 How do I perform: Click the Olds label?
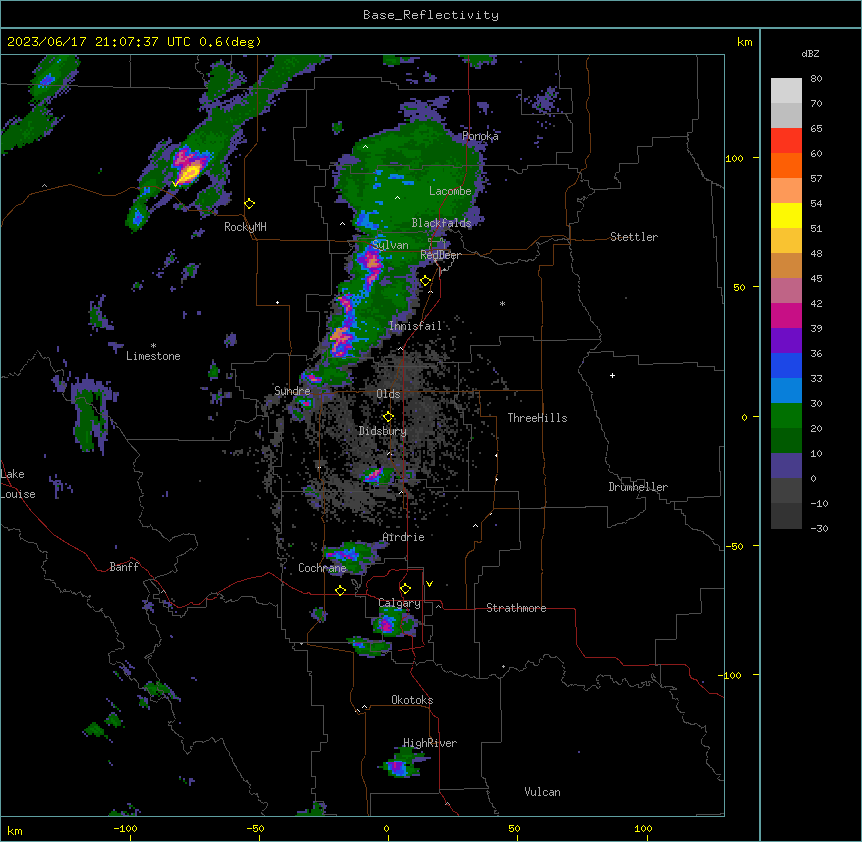coord(388,394)
